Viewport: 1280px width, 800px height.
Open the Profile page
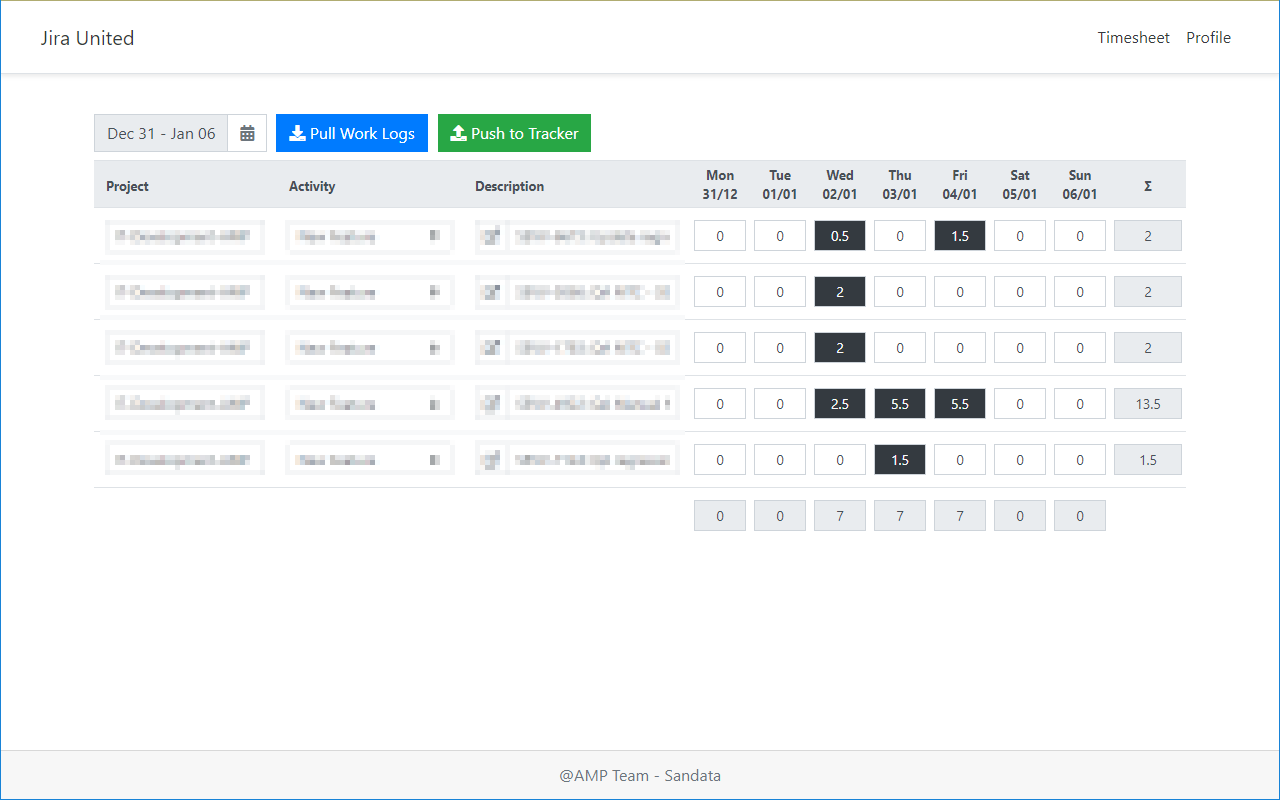pos(1208,37)
